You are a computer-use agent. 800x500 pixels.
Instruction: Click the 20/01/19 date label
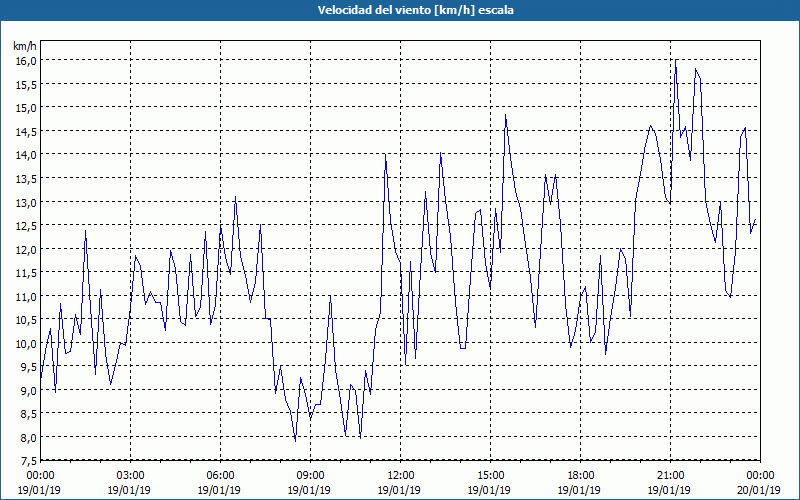pyautogui.click(x=760, y=490)
